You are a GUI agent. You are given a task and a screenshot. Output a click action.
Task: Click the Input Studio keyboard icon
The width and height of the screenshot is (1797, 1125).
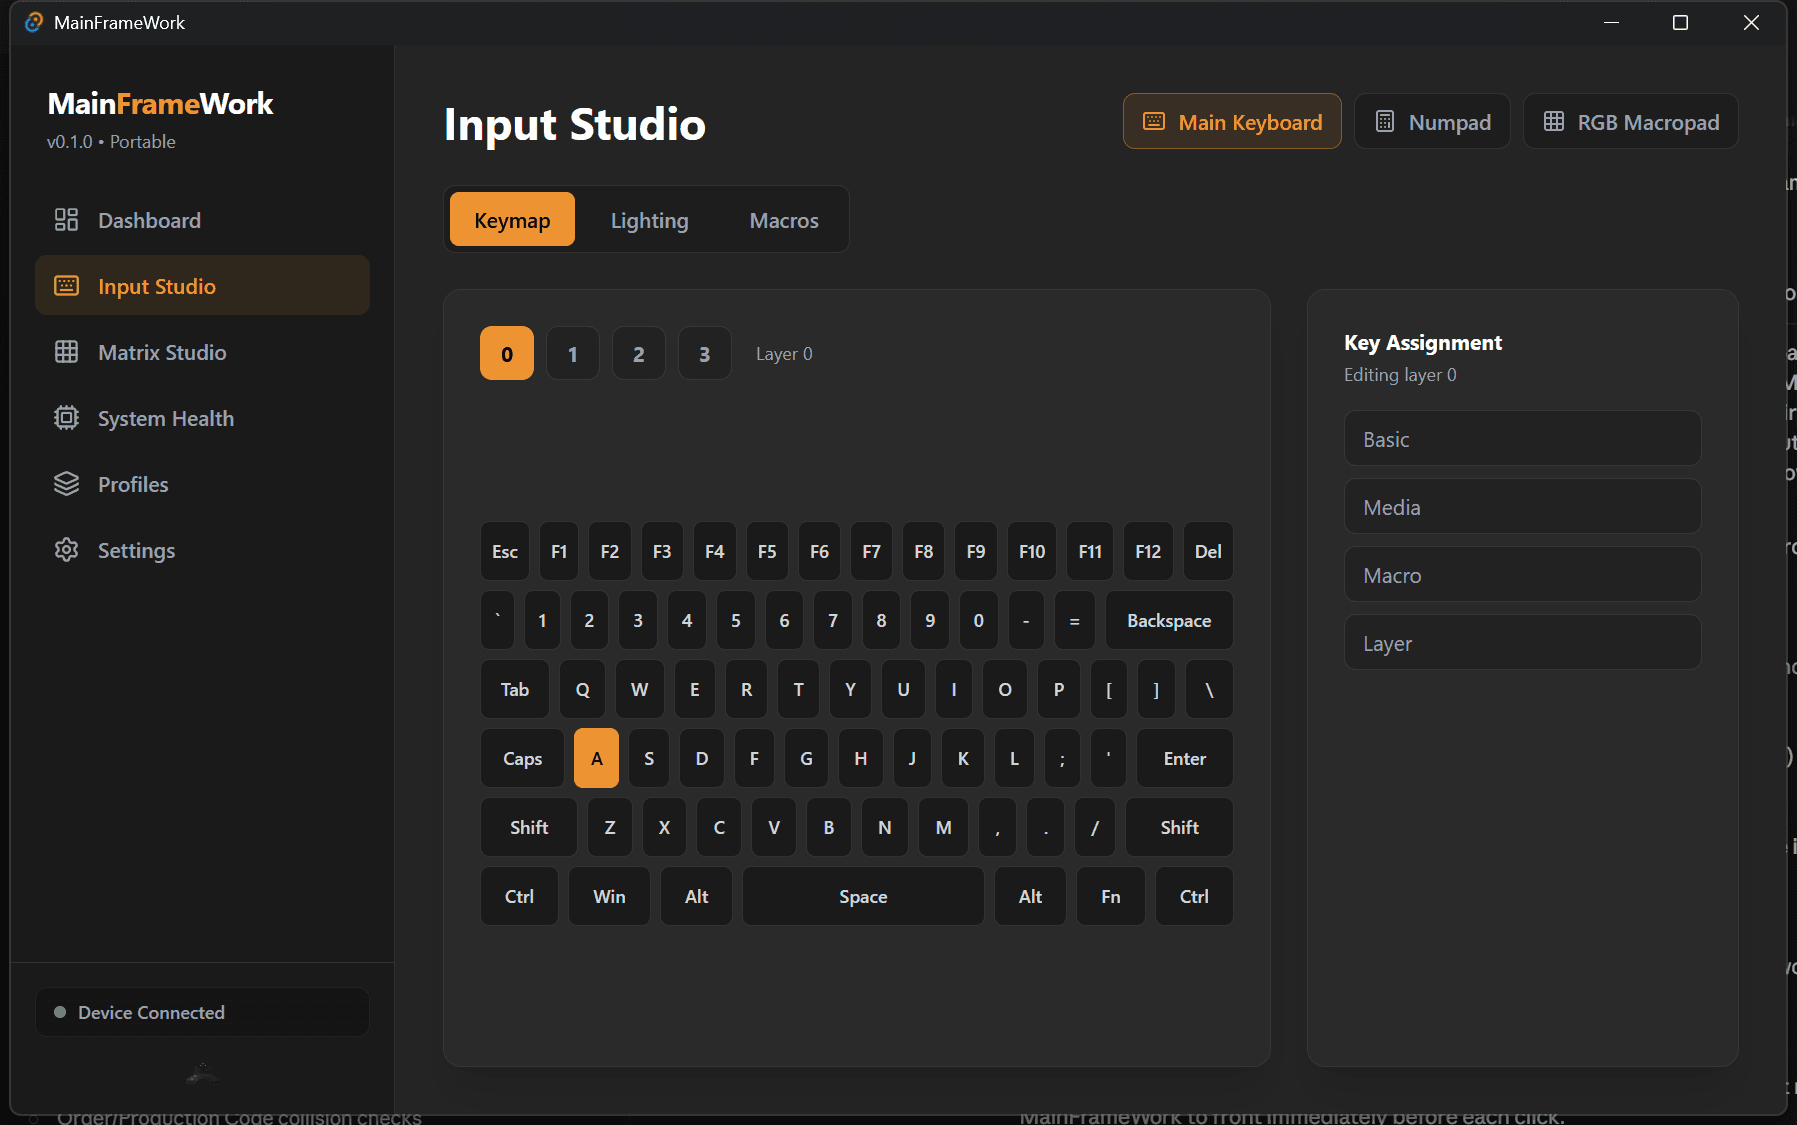(x=66, y=286)
